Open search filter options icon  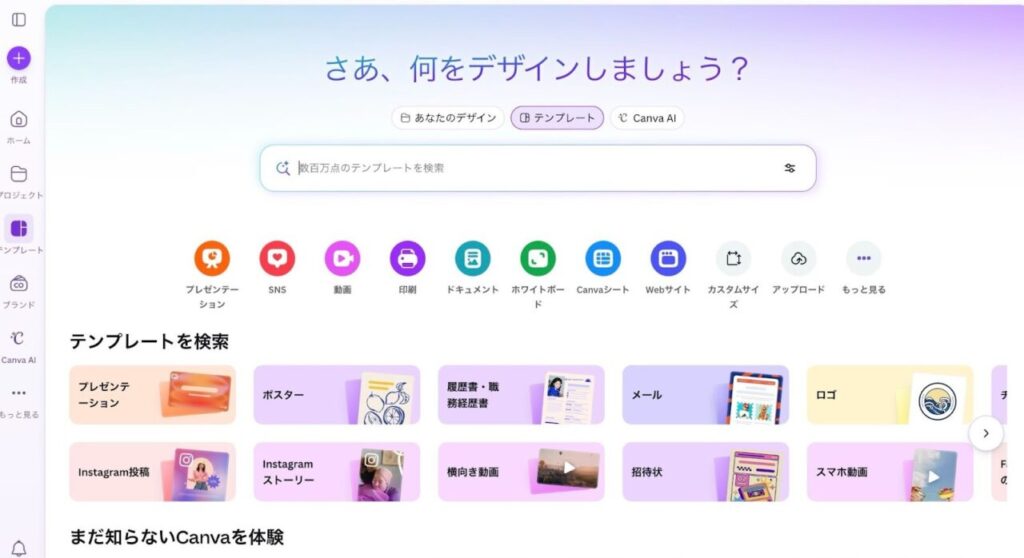pyautogui.click(x=790, y=168)
